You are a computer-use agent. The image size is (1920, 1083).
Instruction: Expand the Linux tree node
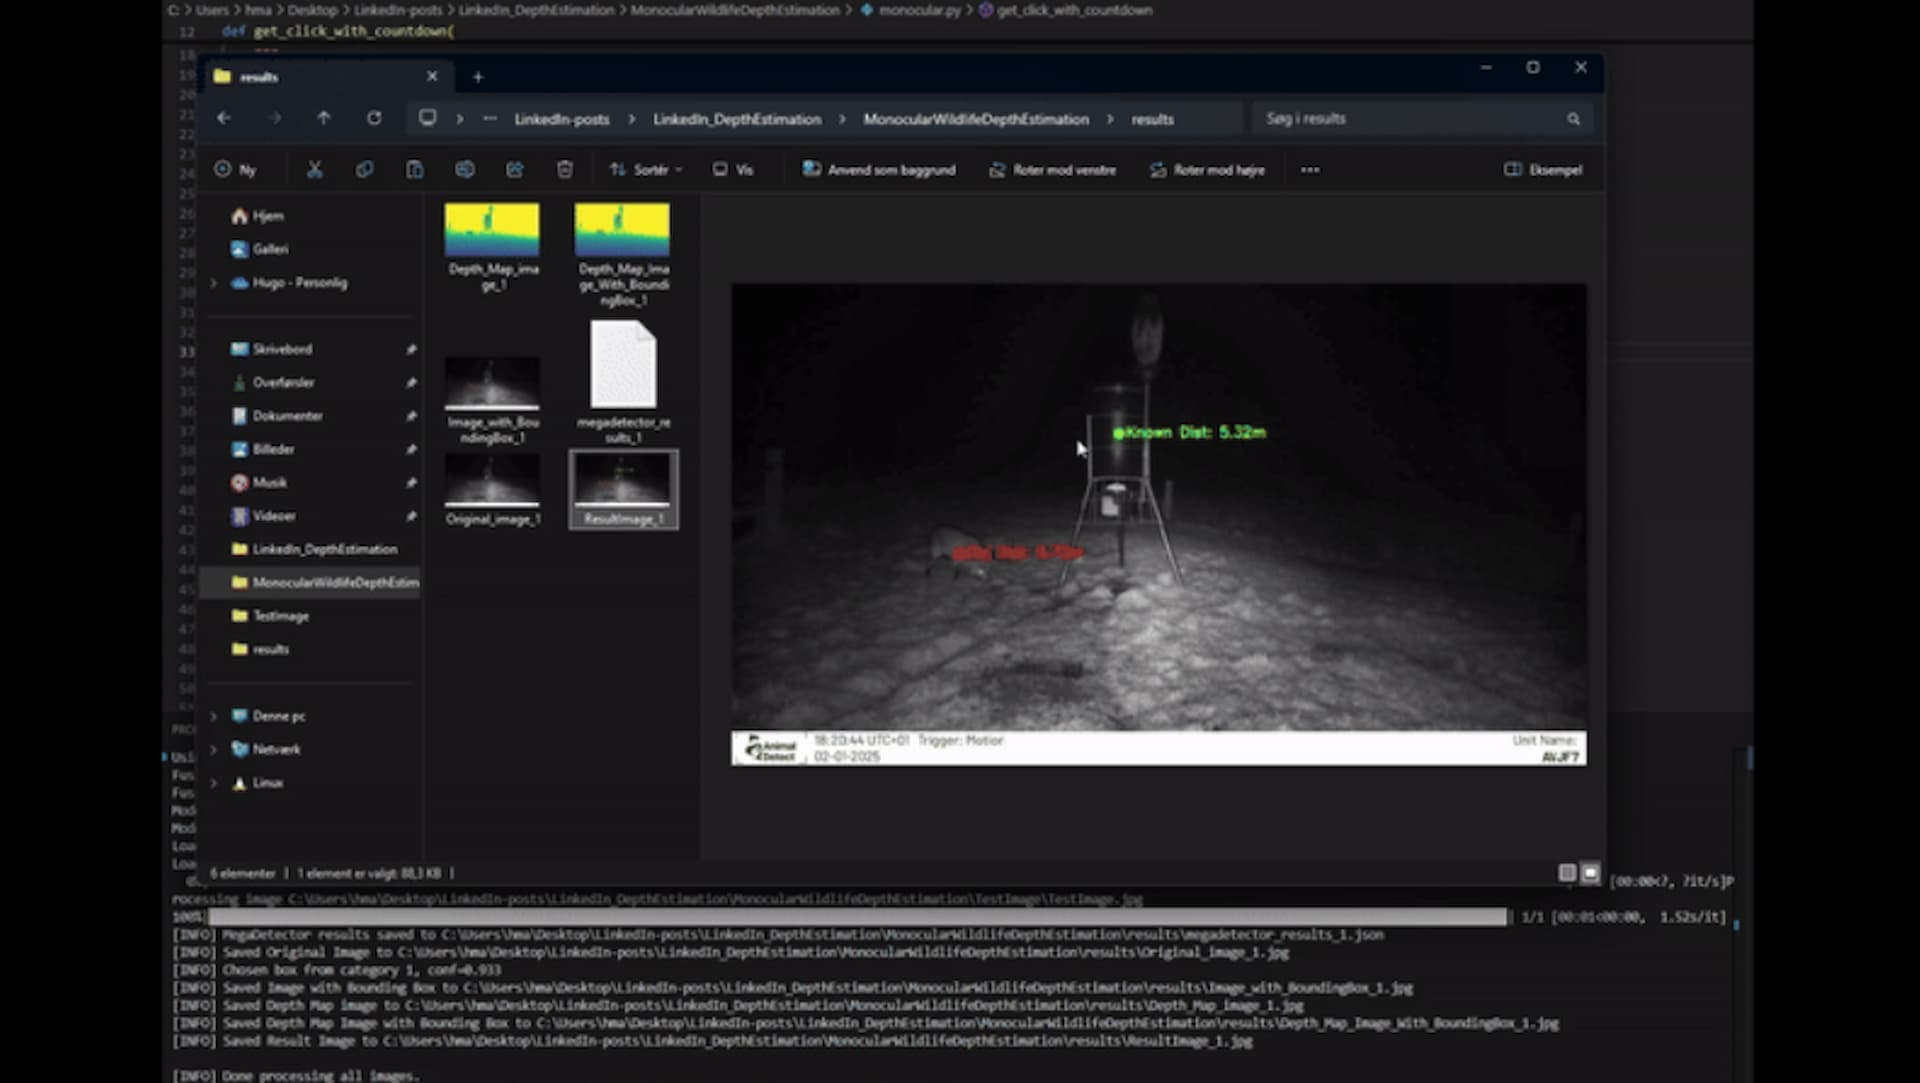click(213, 783)
